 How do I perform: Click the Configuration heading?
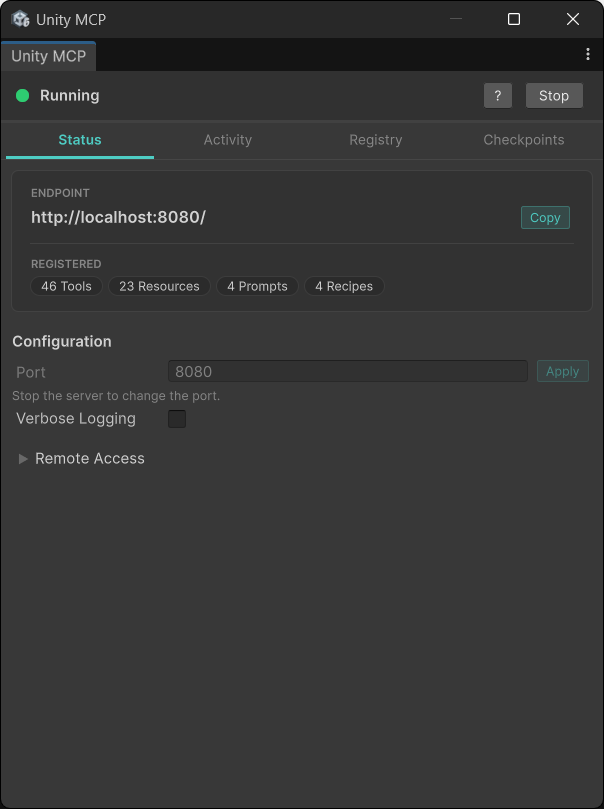62,342
